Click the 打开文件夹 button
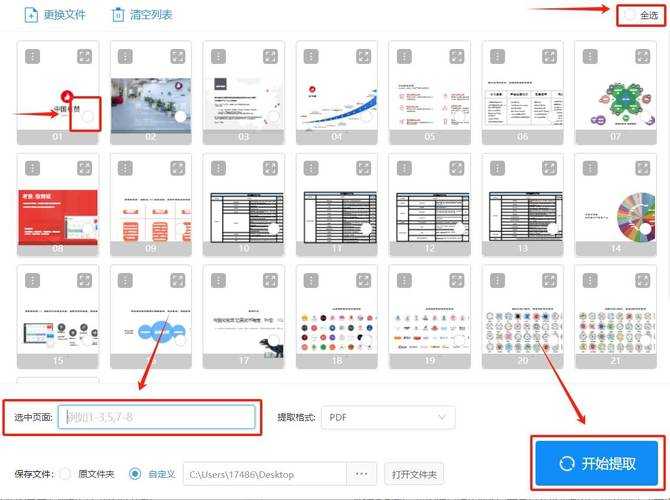 coord(414,474)
